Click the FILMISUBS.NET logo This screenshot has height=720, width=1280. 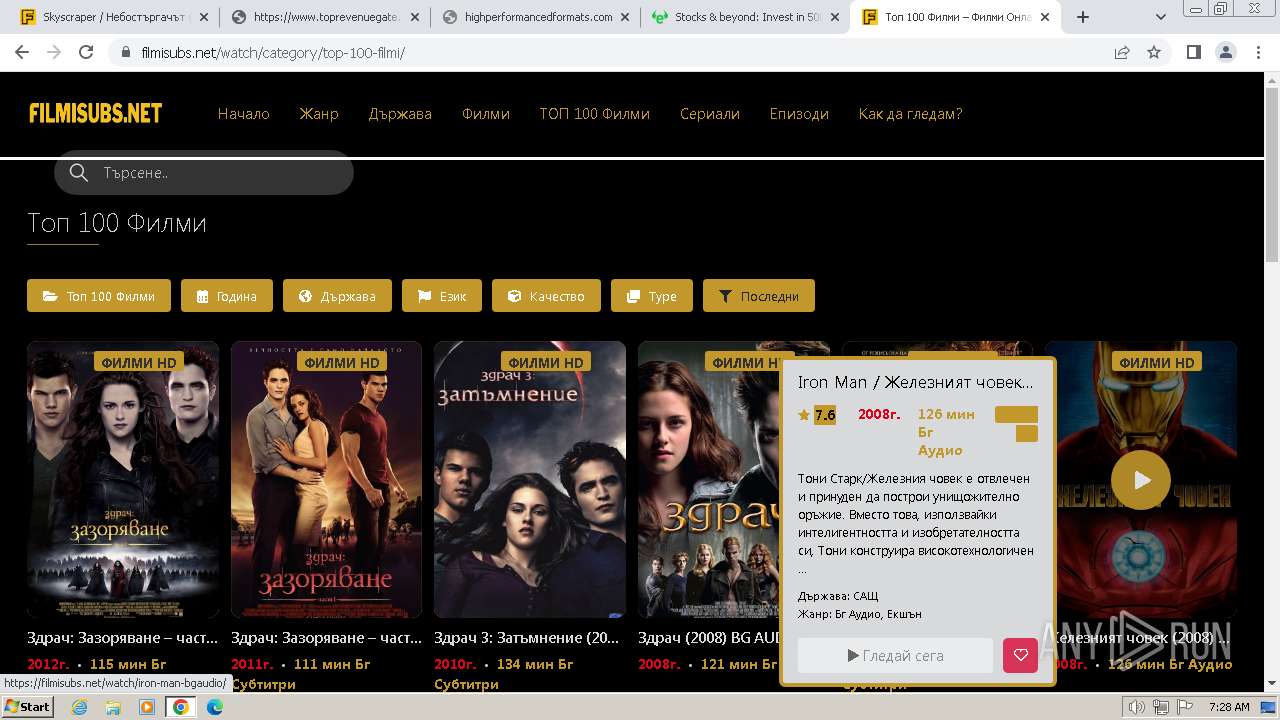coord(96,113)
